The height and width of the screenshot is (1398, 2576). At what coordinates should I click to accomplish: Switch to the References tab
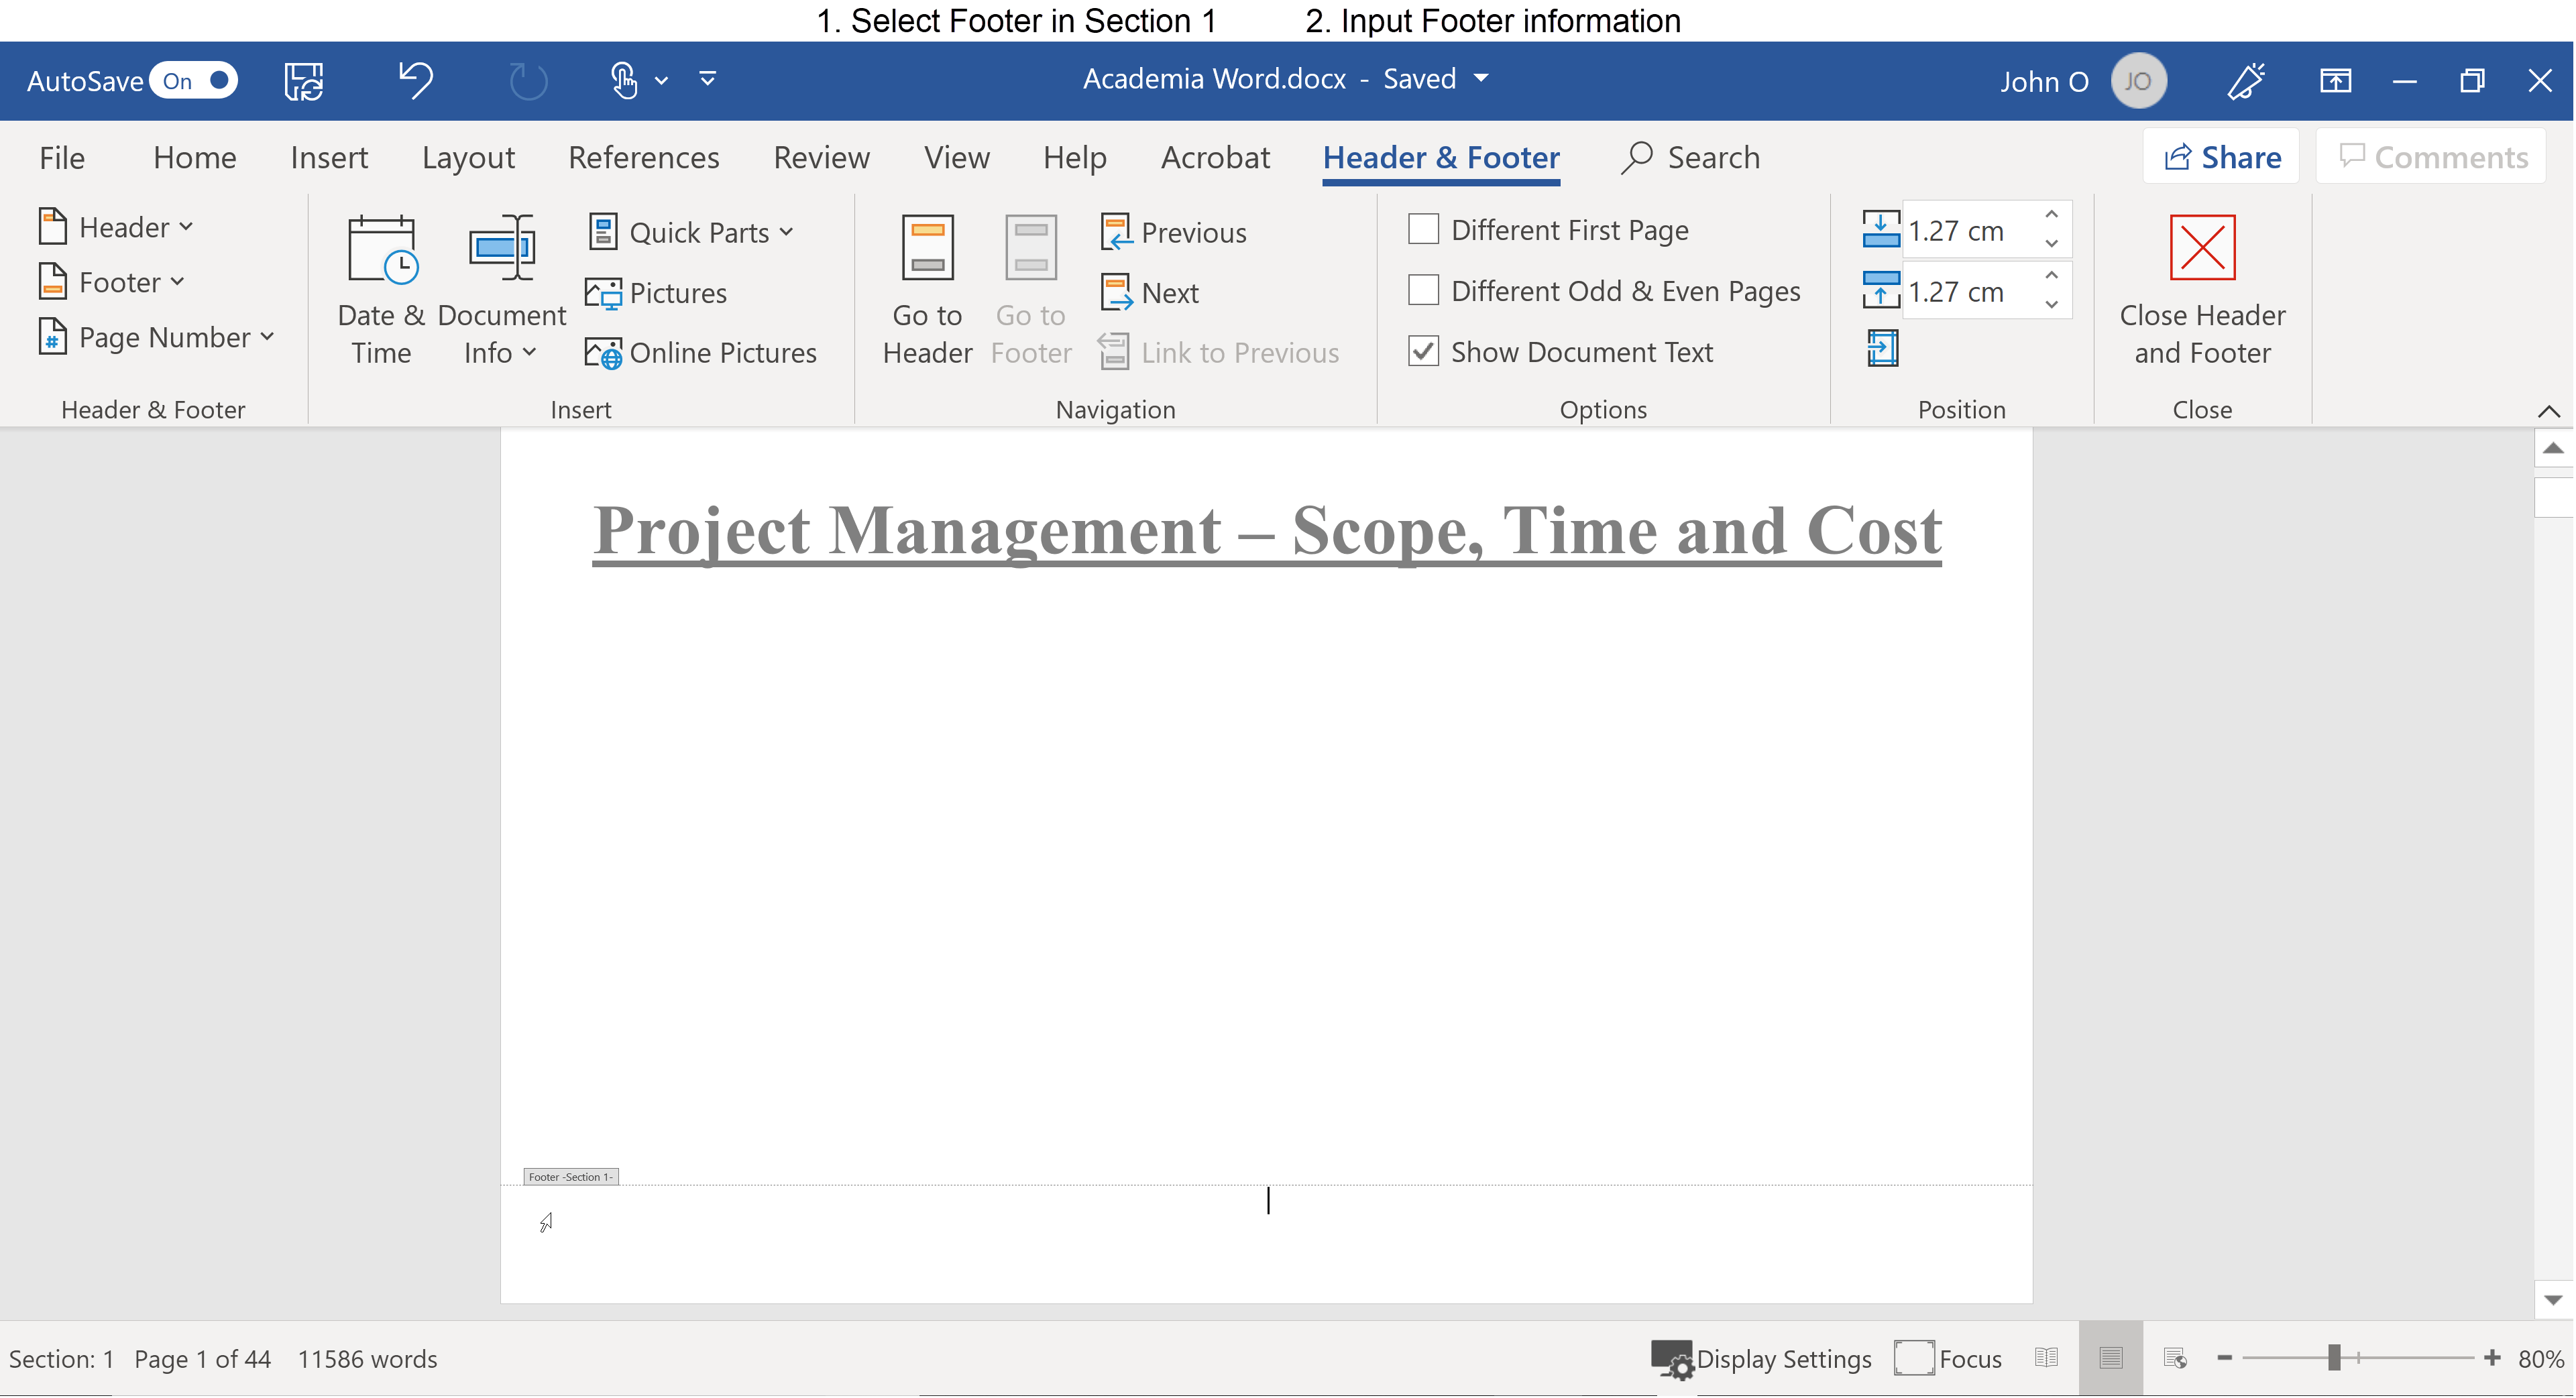click(644, 157)
